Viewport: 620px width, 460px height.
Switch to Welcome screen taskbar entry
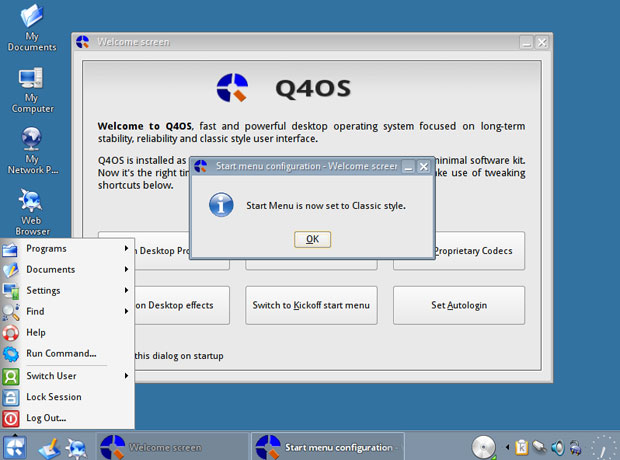point(173,447)
